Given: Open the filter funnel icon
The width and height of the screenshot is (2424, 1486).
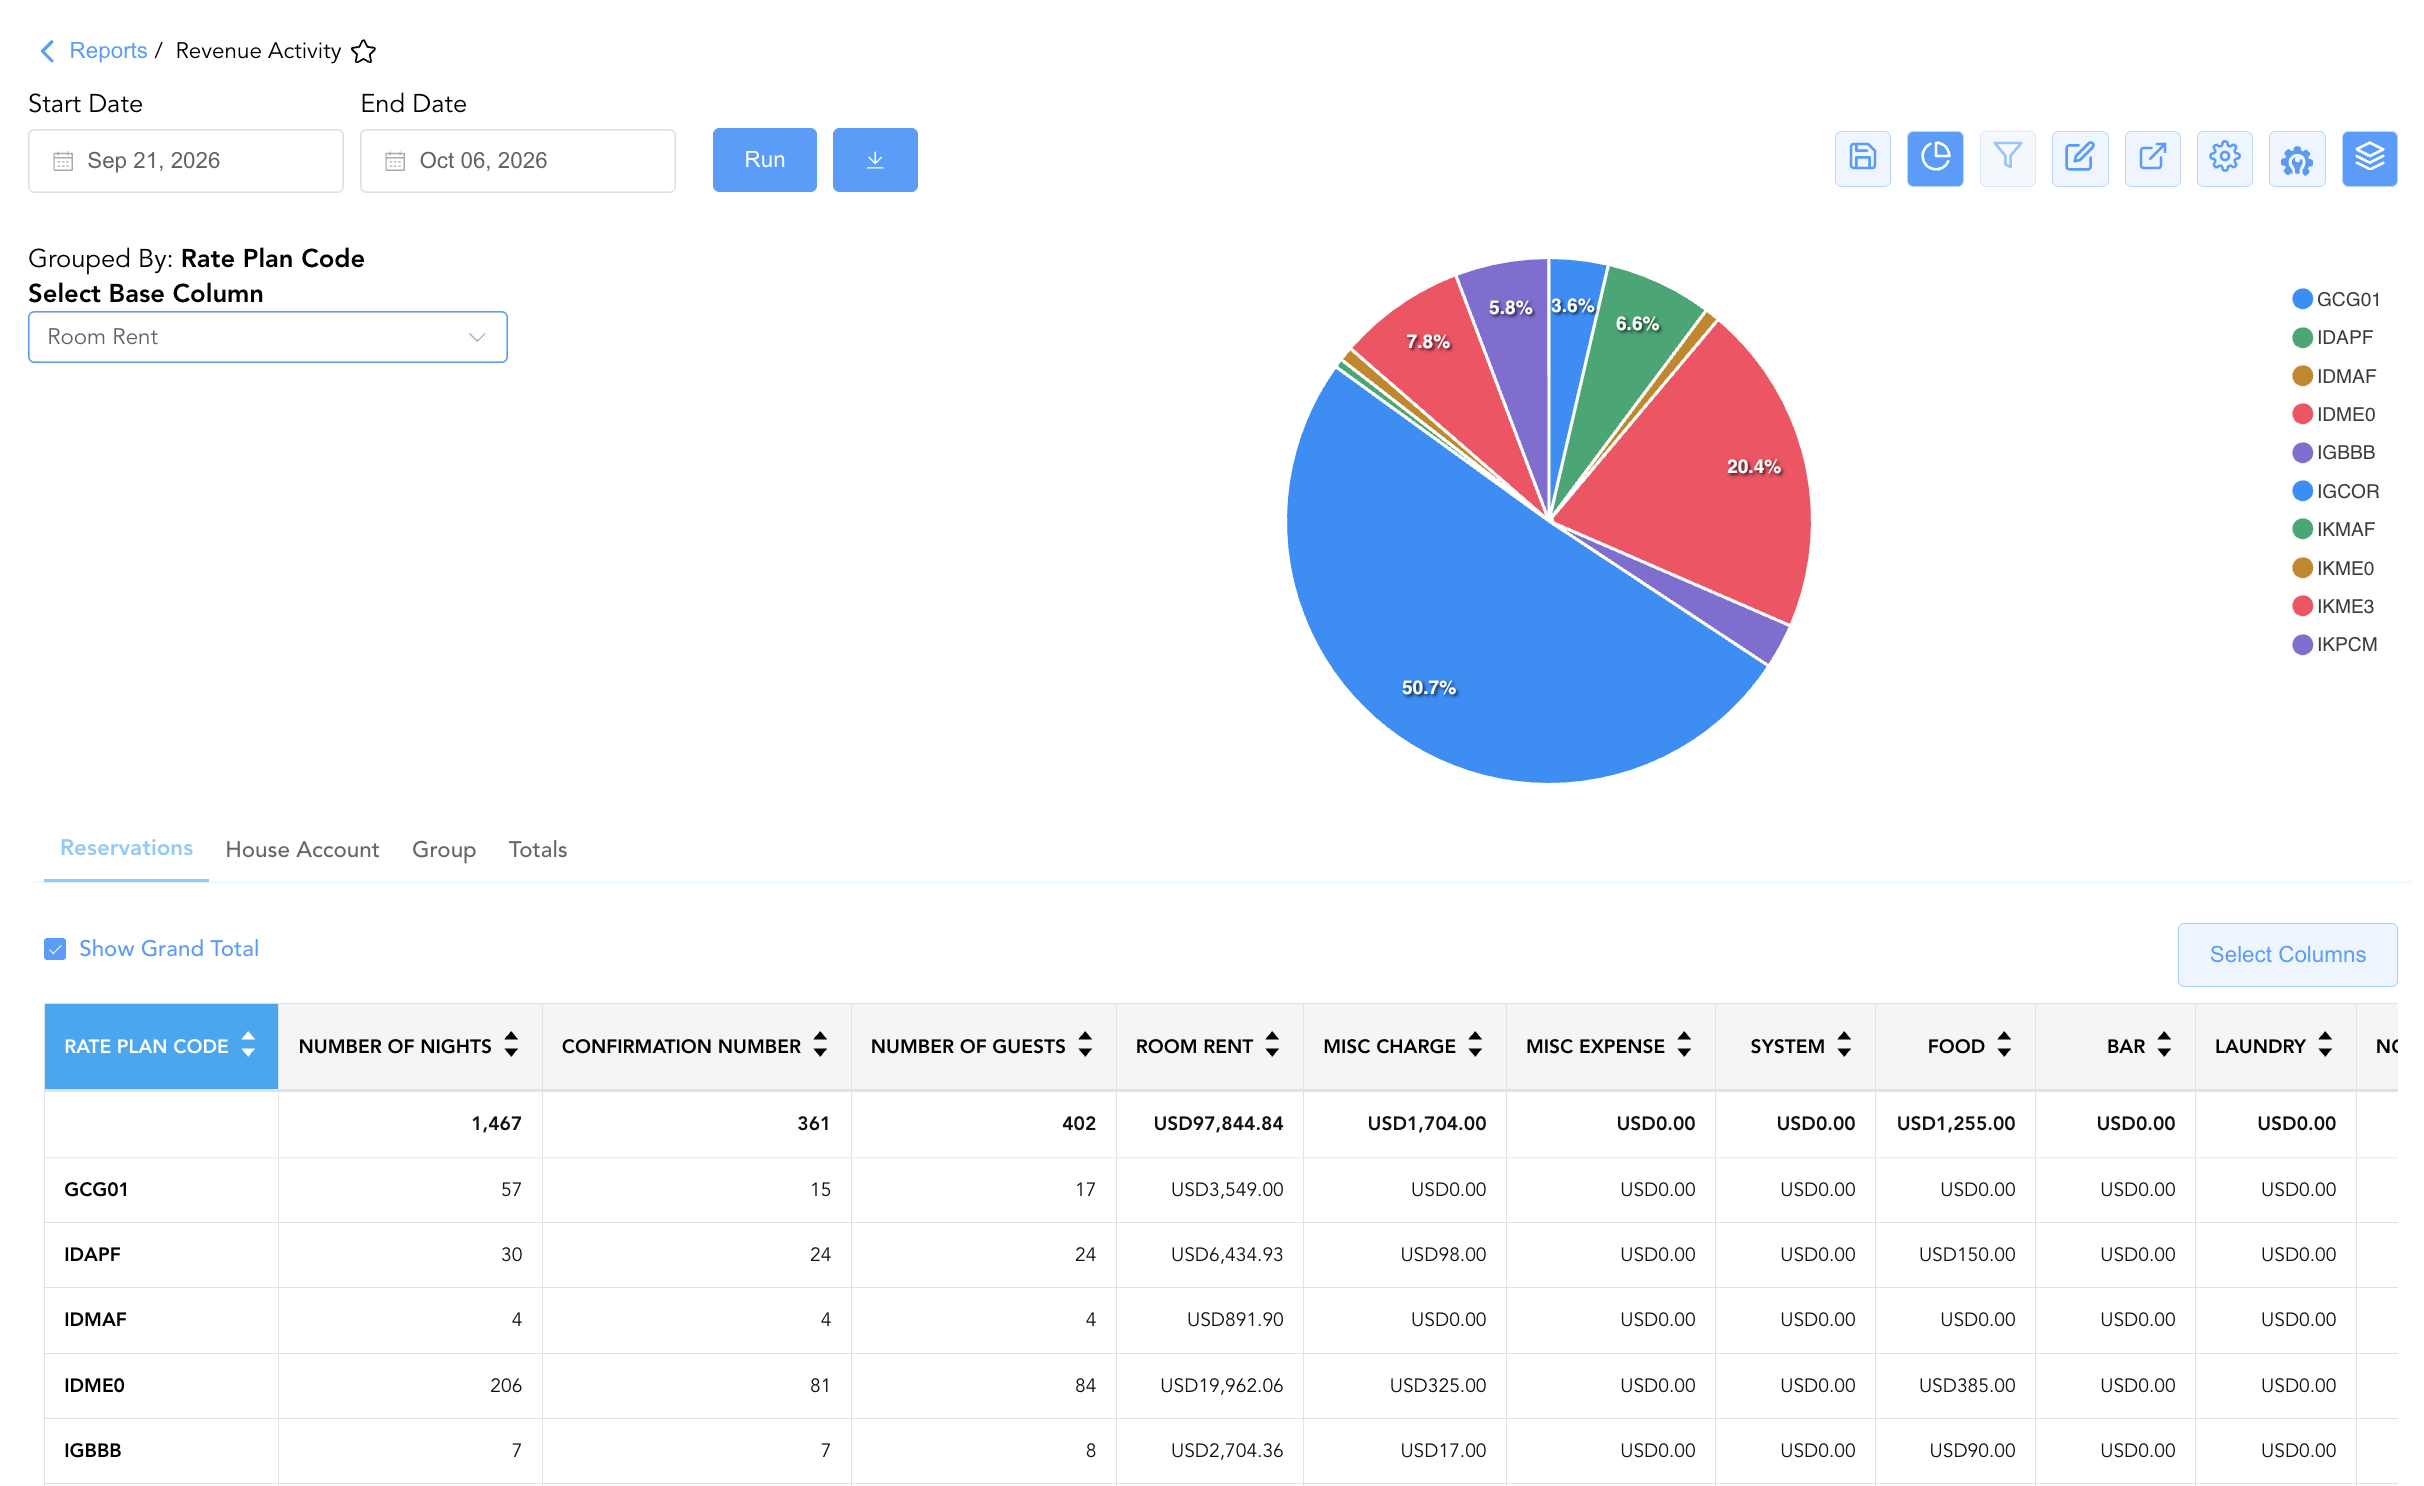Looking at the screenshot, I should click(2007, 158).
